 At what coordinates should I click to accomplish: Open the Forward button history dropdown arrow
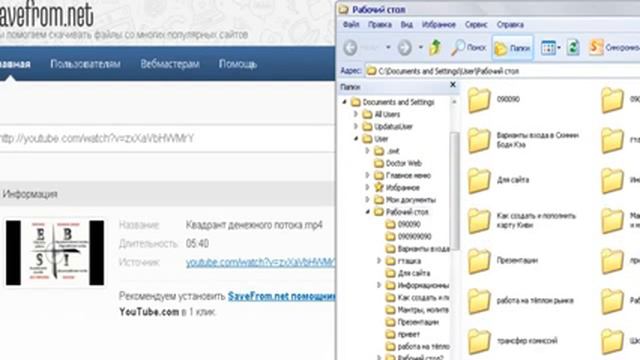point(420,48)
